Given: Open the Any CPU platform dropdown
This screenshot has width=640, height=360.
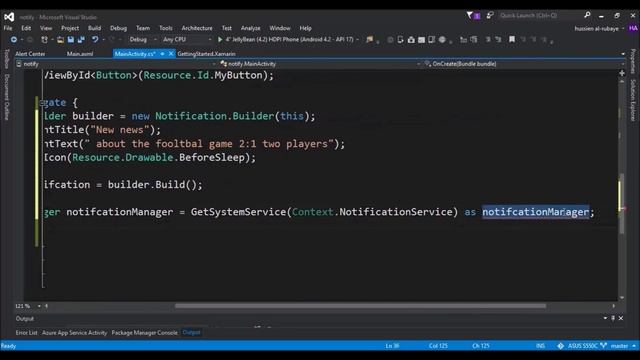Looking at the screenshot, I should coord(187,40).
